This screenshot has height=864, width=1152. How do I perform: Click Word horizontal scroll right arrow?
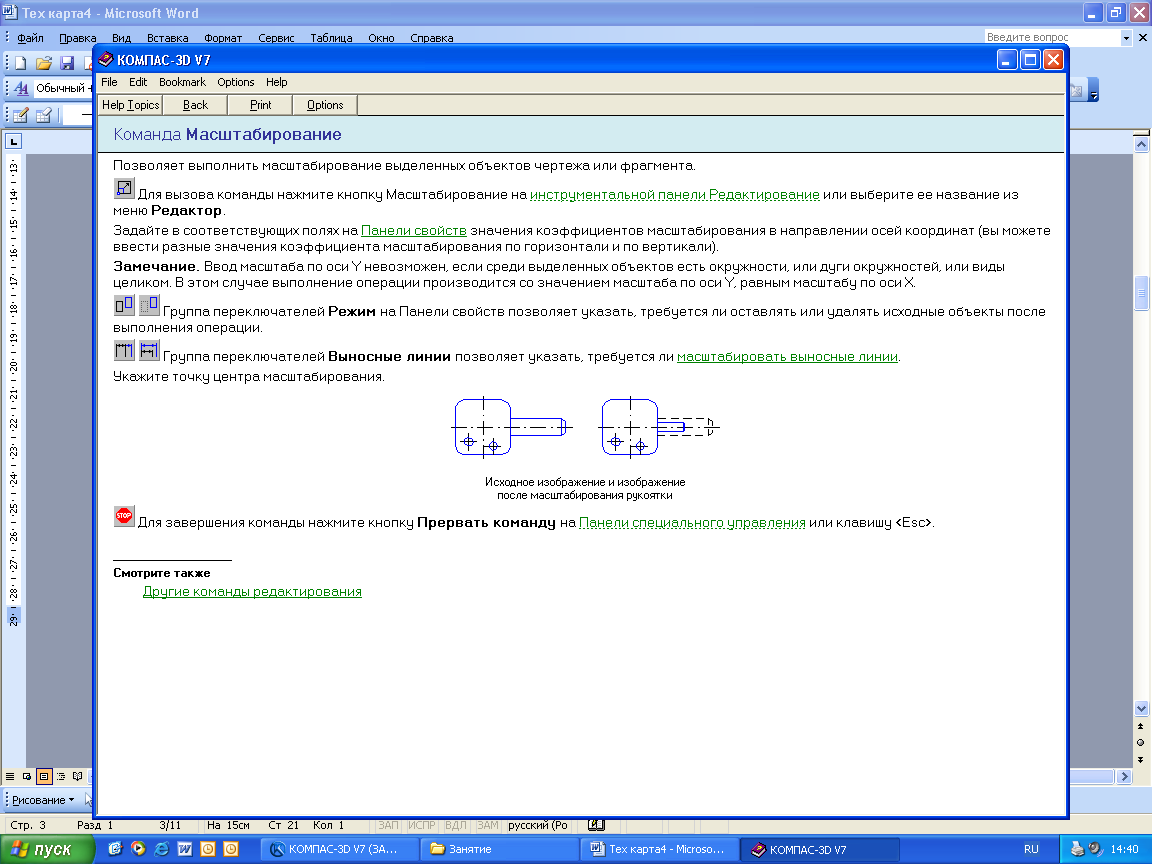[x=1124, y=777]
